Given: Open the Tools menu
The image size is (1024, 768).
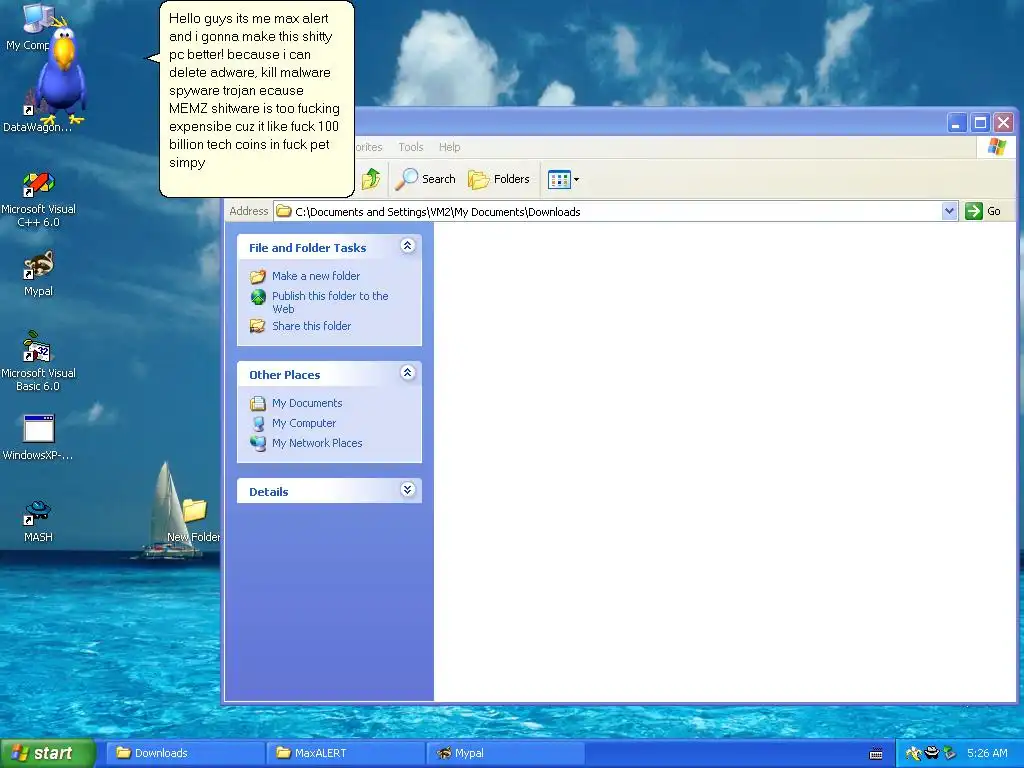Looking at the screenshot, I should [411, 147].
